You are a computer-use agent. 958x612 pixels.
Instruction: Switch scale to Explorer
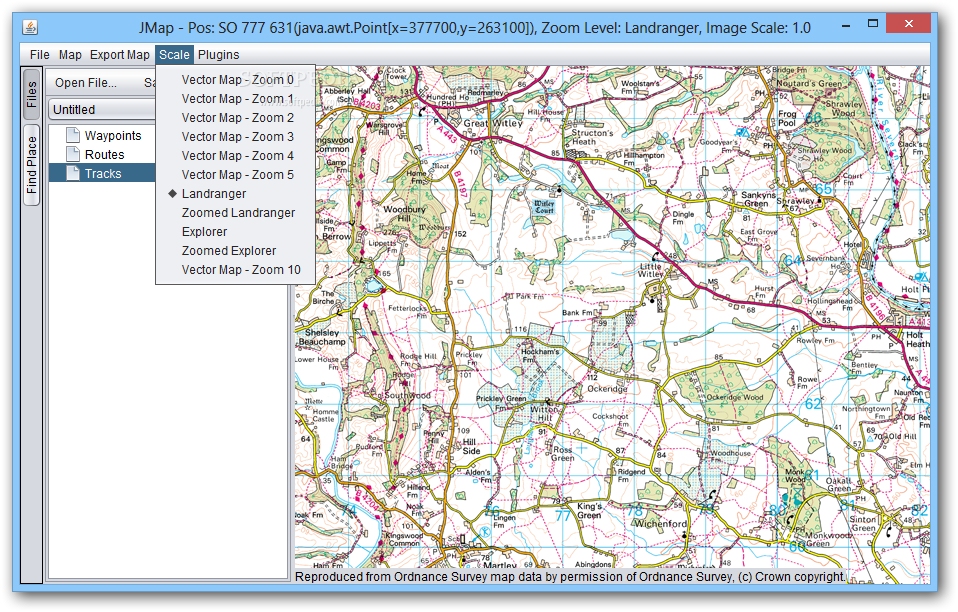[x=236, y=231]
